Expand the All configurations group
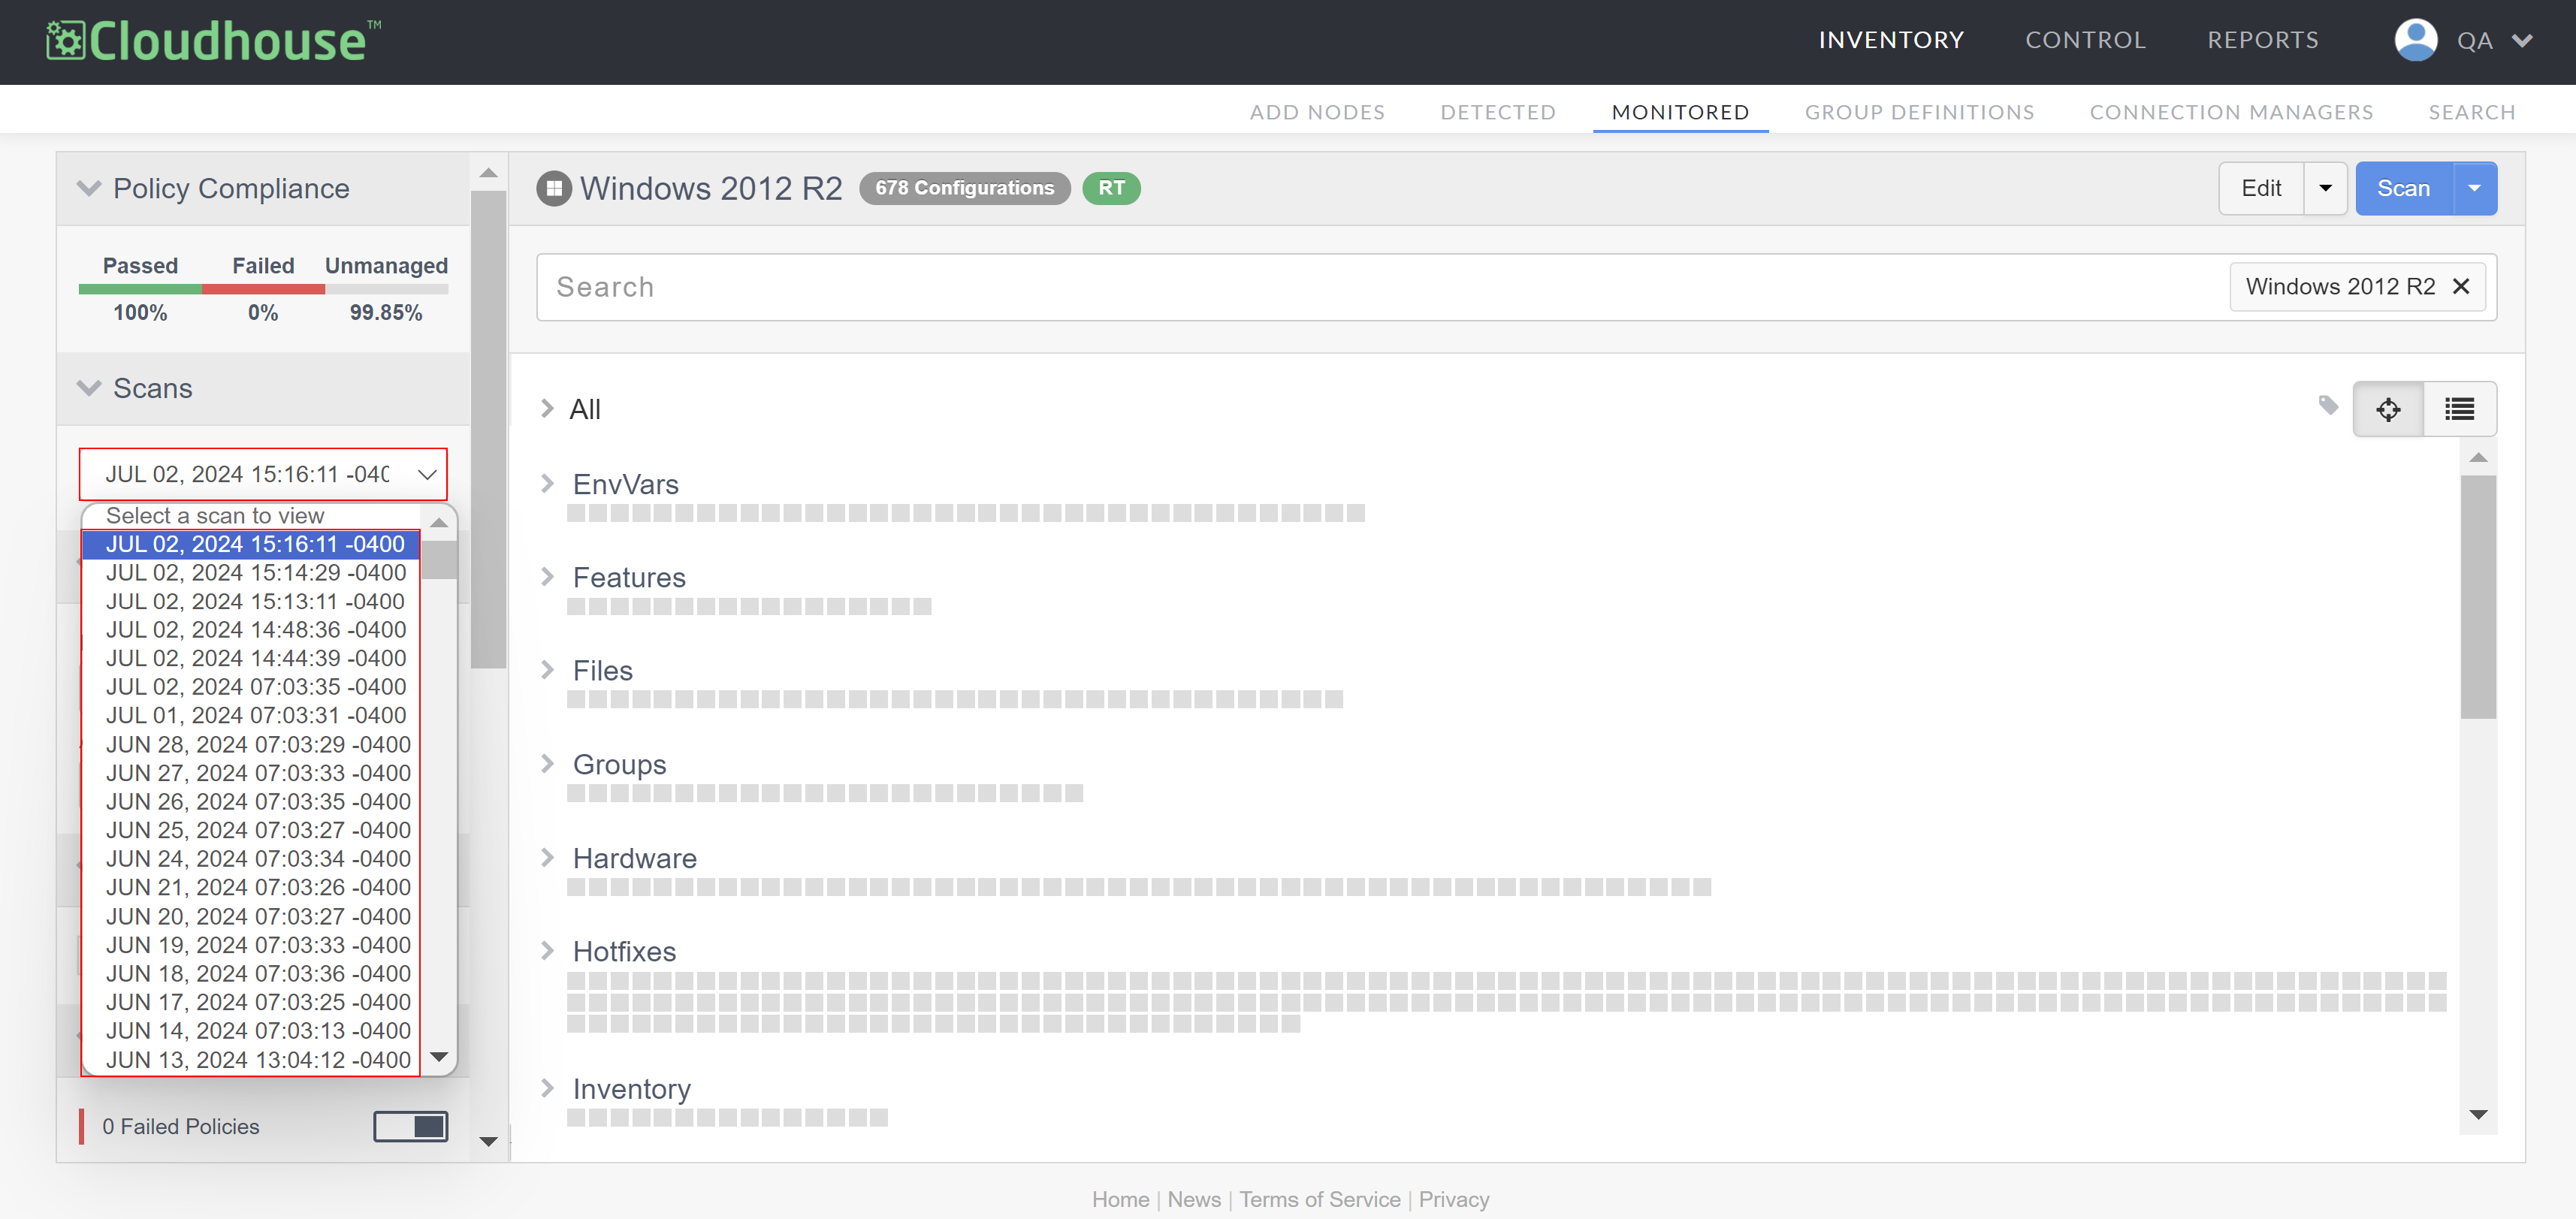Screen dimensions: 2576x1219 coord(547,408)
